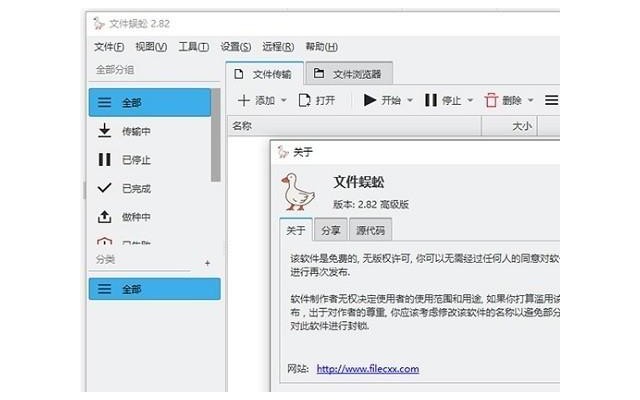The image size is (640, 400).
Task: Select 全部 under 全部分组
Action: [150, 102]
